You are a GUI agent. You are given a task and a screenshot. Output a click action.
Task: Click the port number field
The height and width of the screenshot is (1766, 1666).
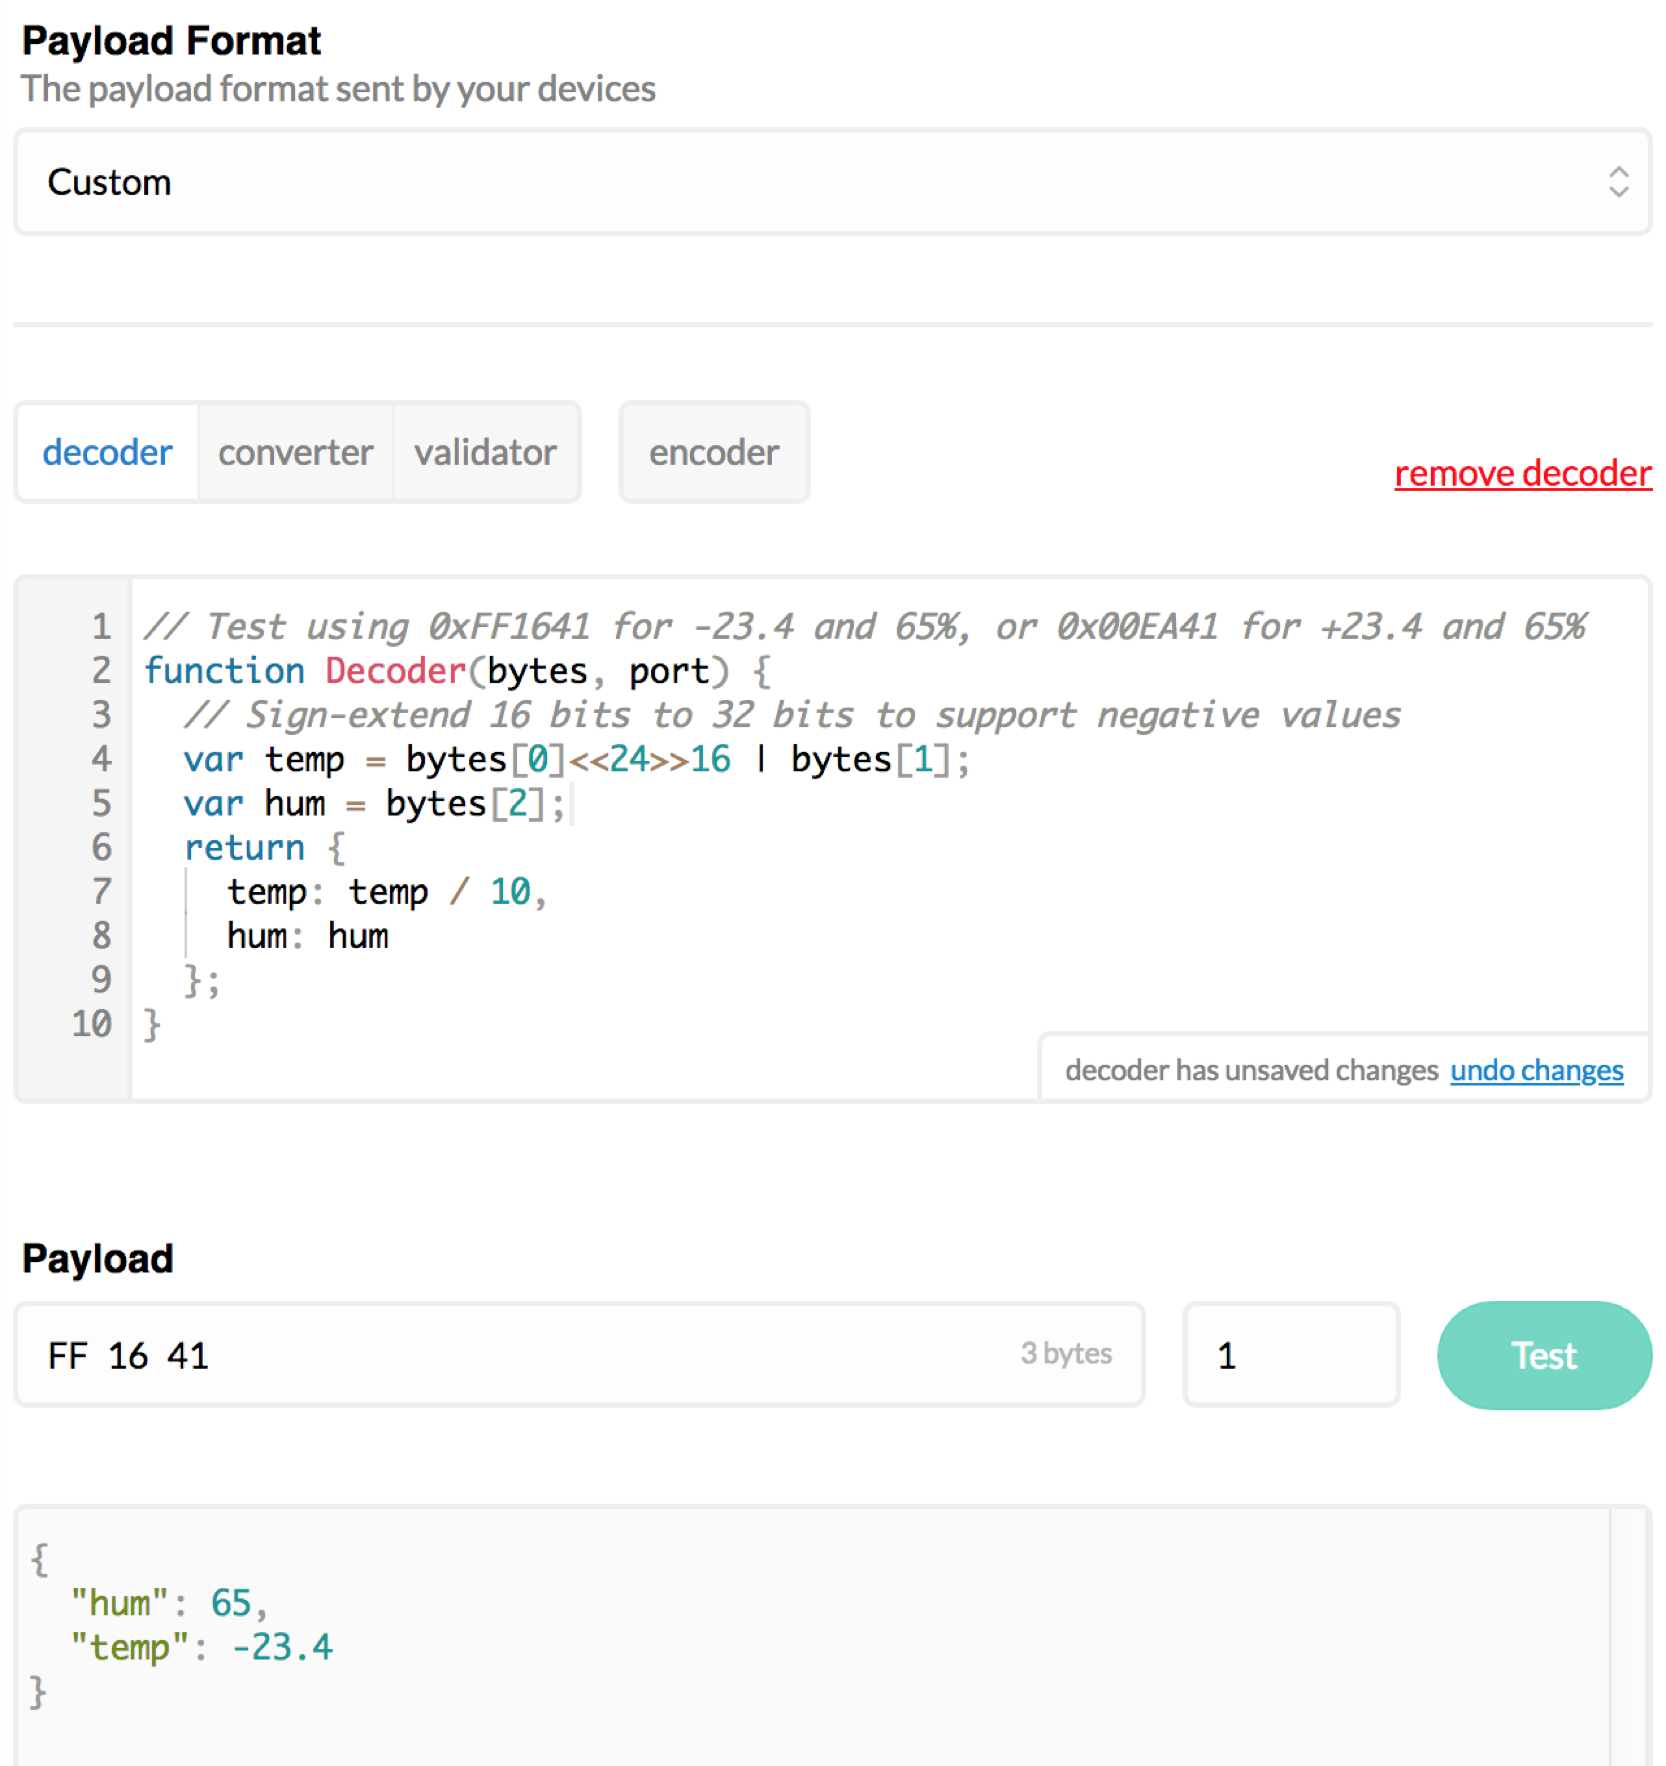tap(1290, 1355)
